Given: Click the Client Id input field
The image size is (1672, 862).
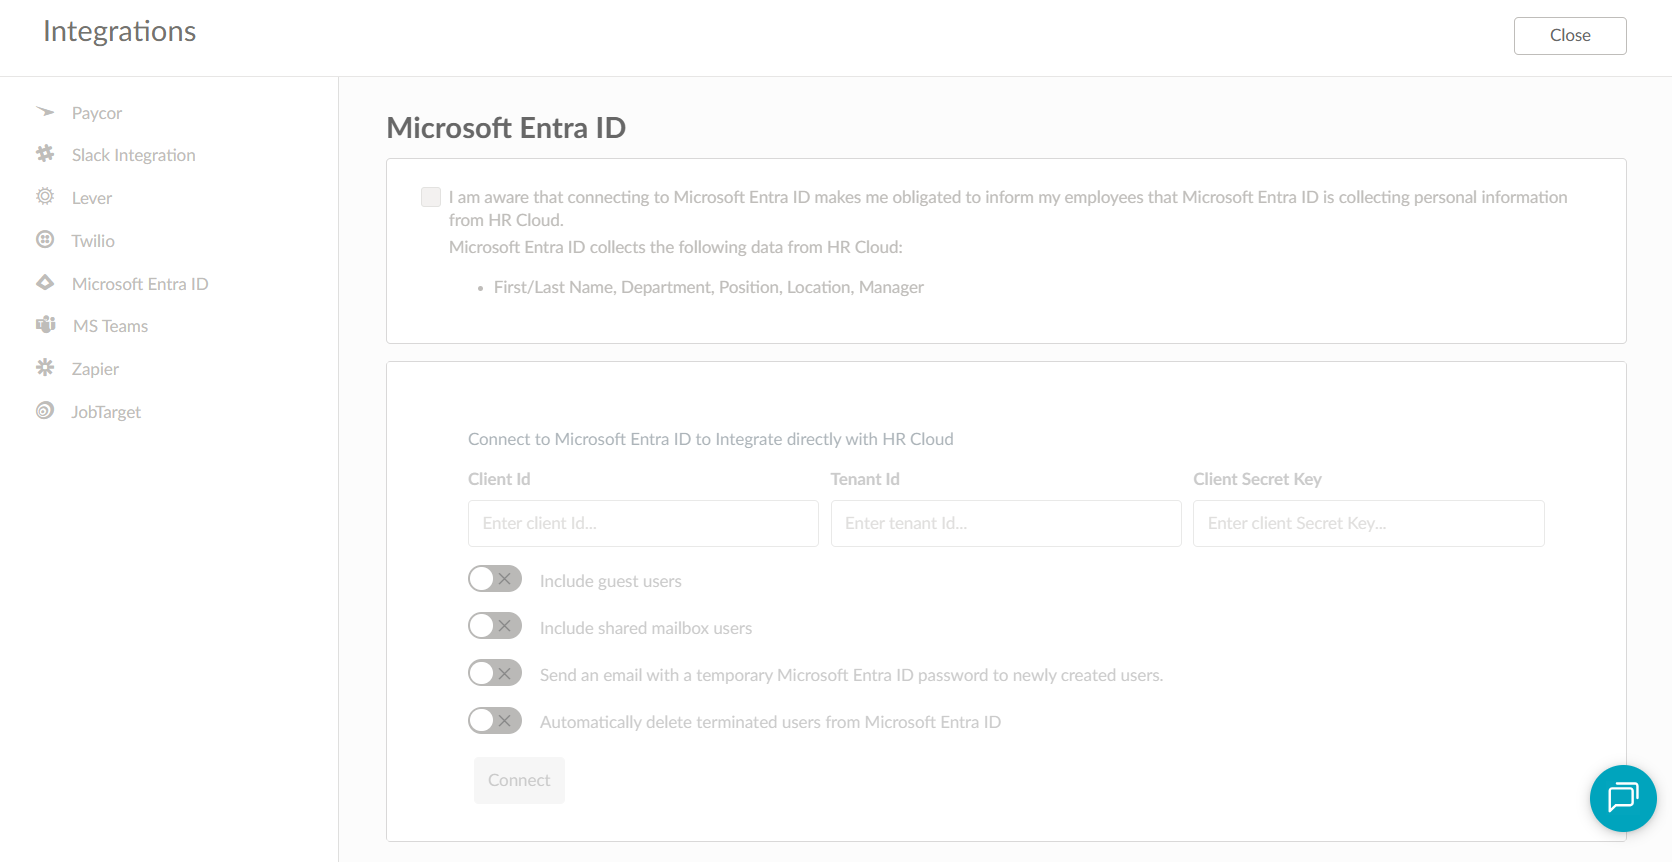Looking at the screenshot, I should [643, 523].
